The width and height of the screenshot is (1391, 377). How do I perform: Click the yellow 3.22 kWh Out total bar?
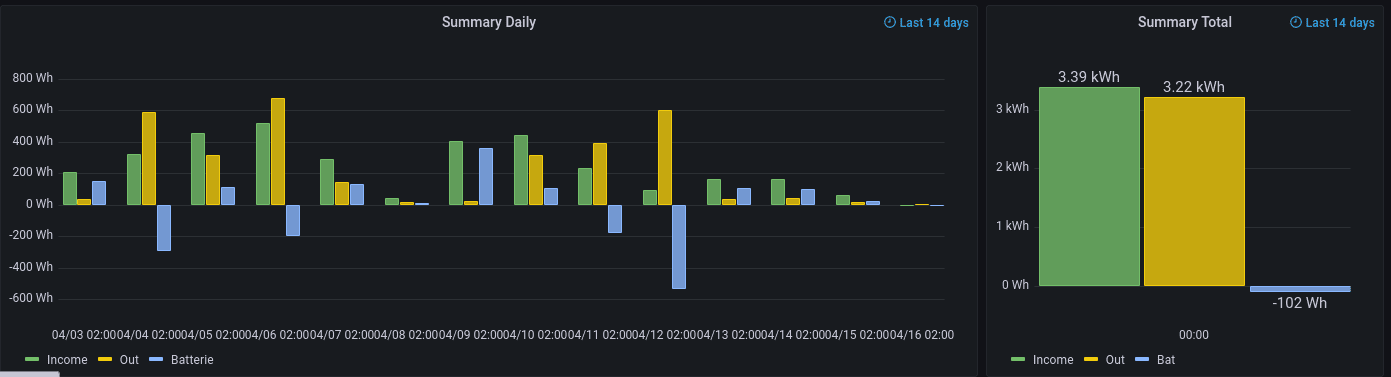click(1194, 191)
